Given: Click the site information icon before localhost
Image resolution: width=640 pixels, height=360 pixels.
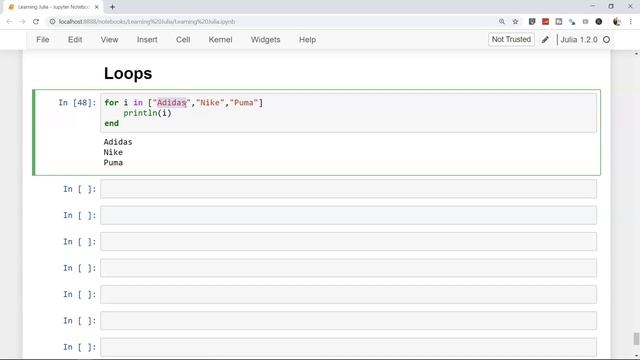Looking at the screenshot, I should tap(52, 22).
